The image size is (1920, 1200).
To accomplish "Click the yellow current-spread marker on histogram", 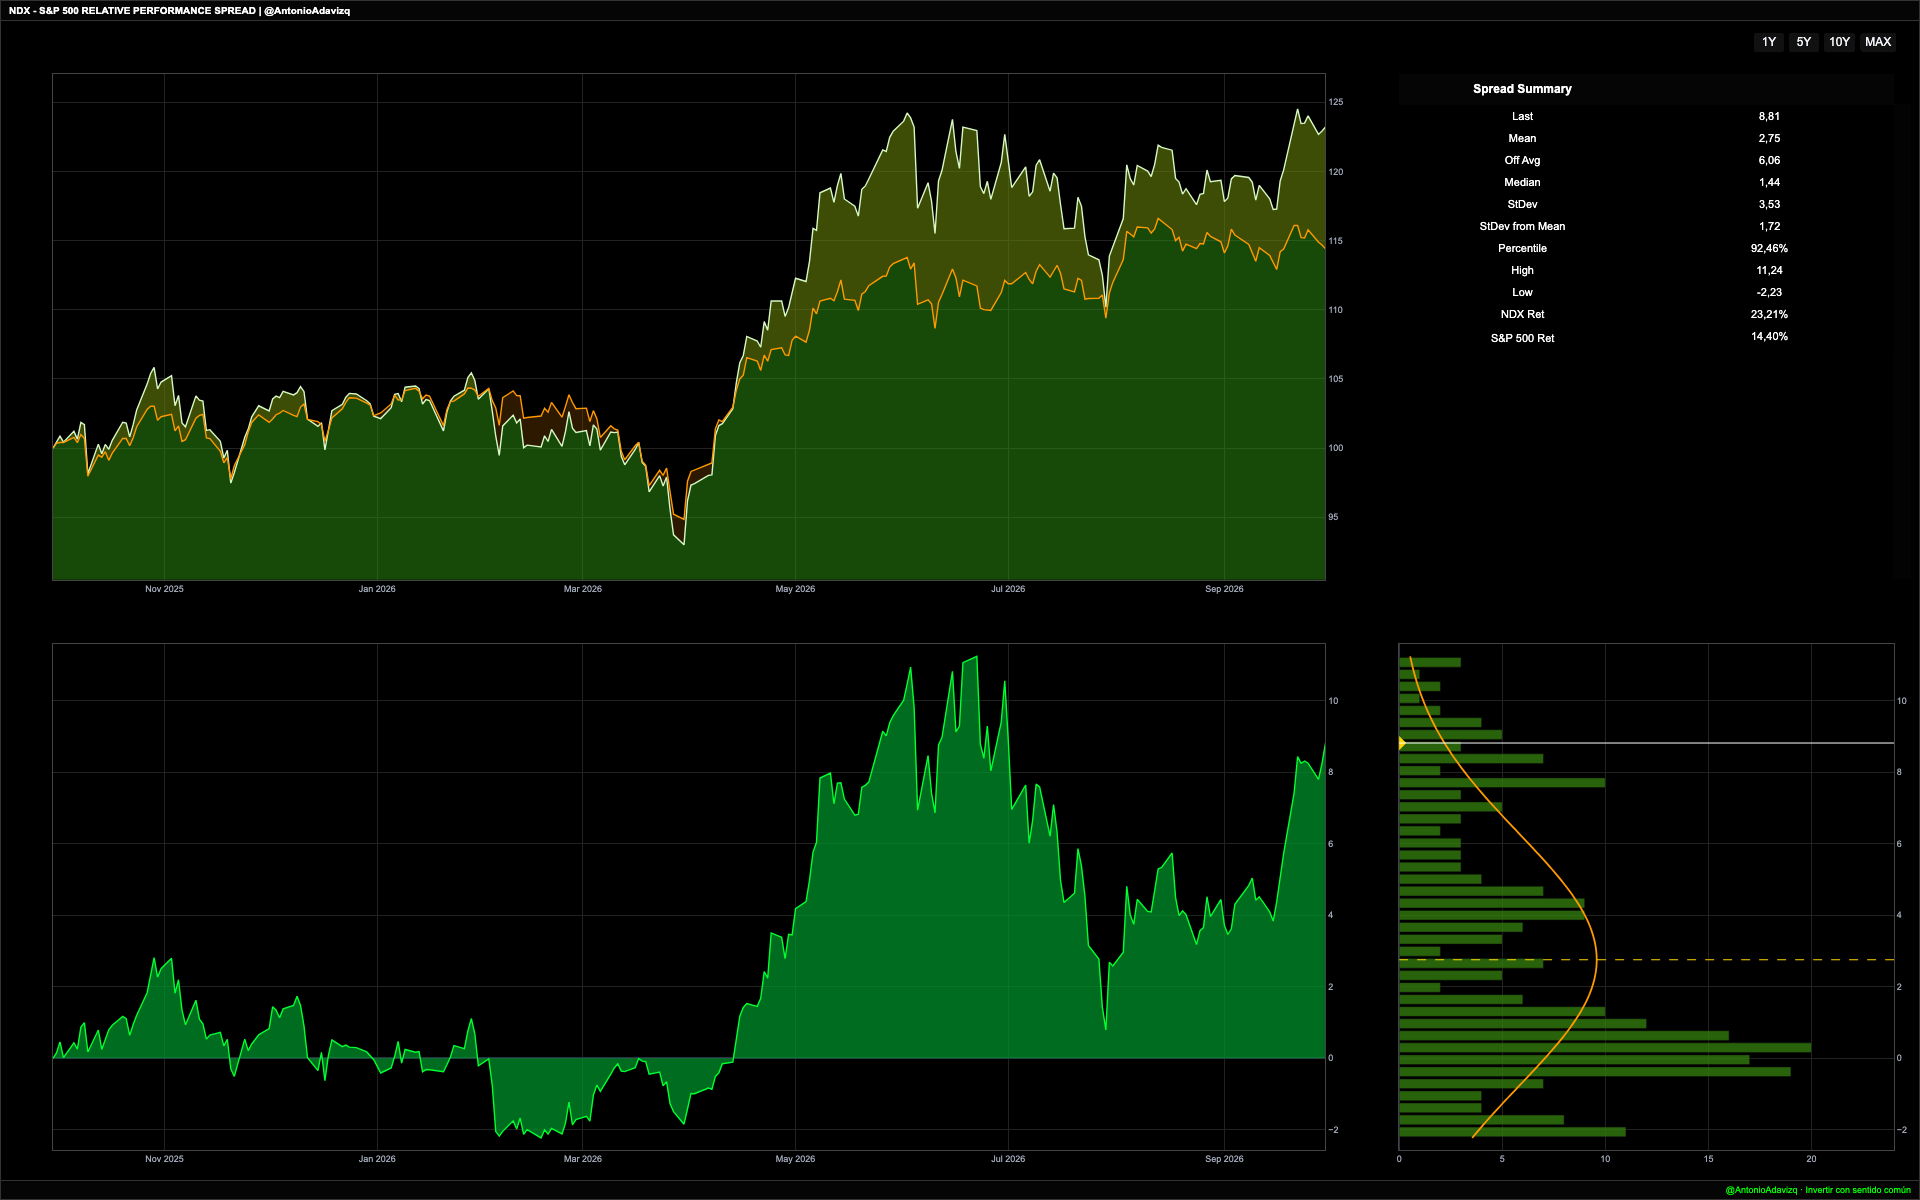I will (x=1402, y=743).
